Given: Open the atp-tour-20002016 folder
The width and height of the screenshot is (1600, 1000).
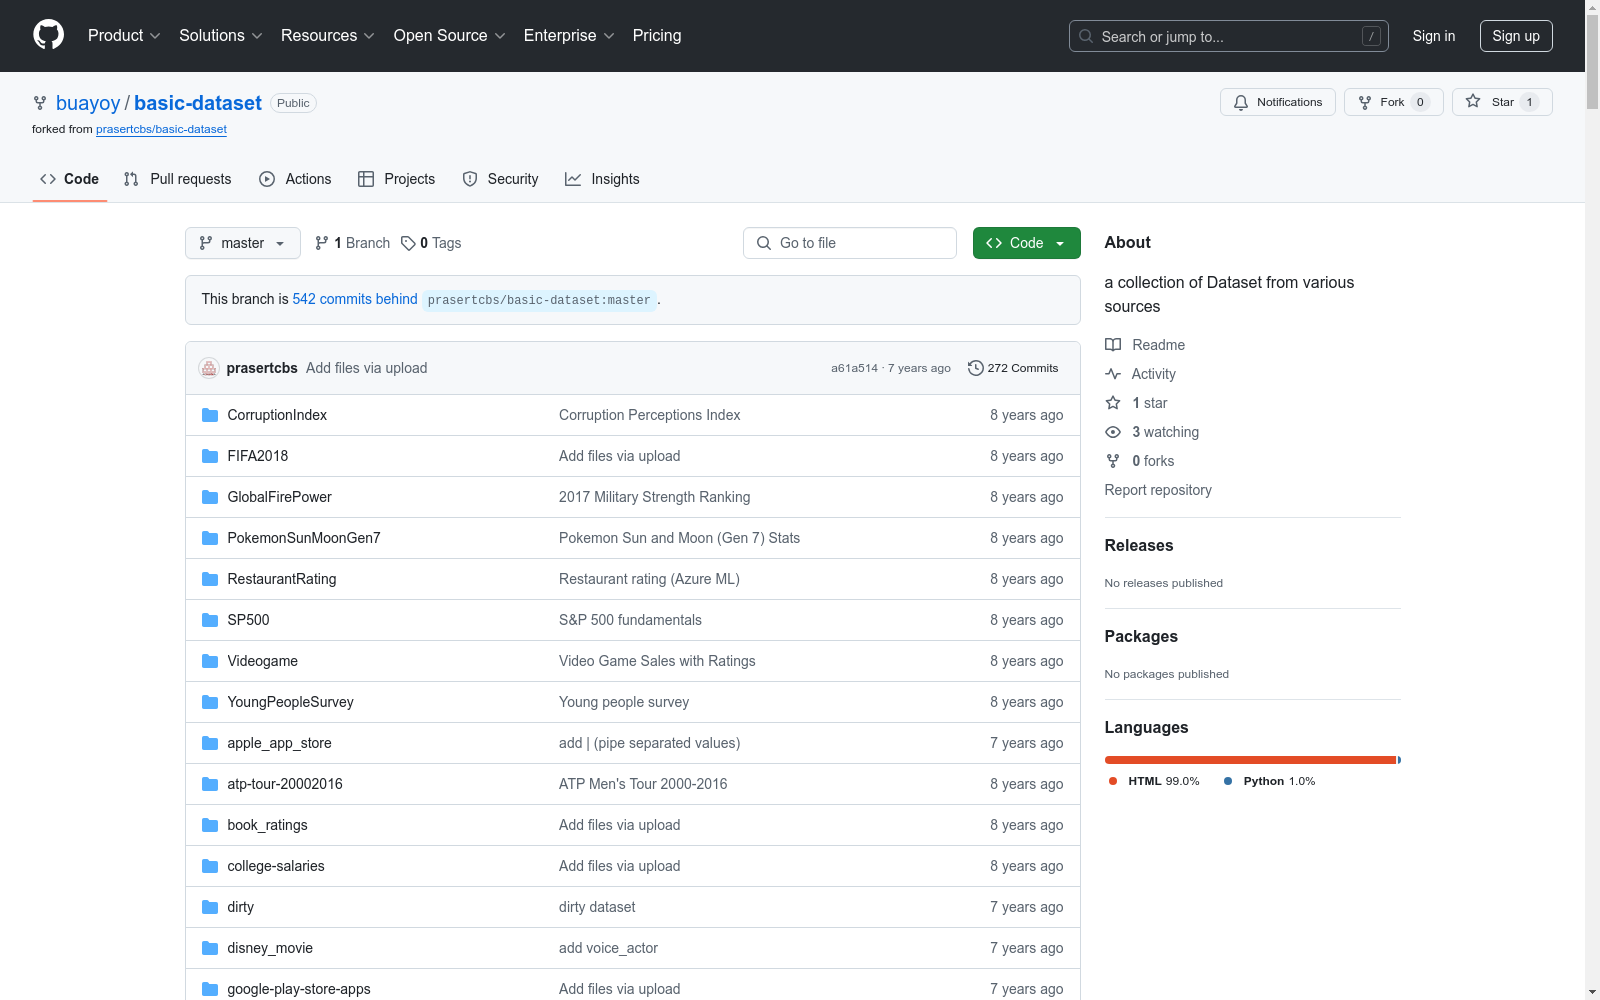Looking at the screenshot, I should (x=285, y=784).
